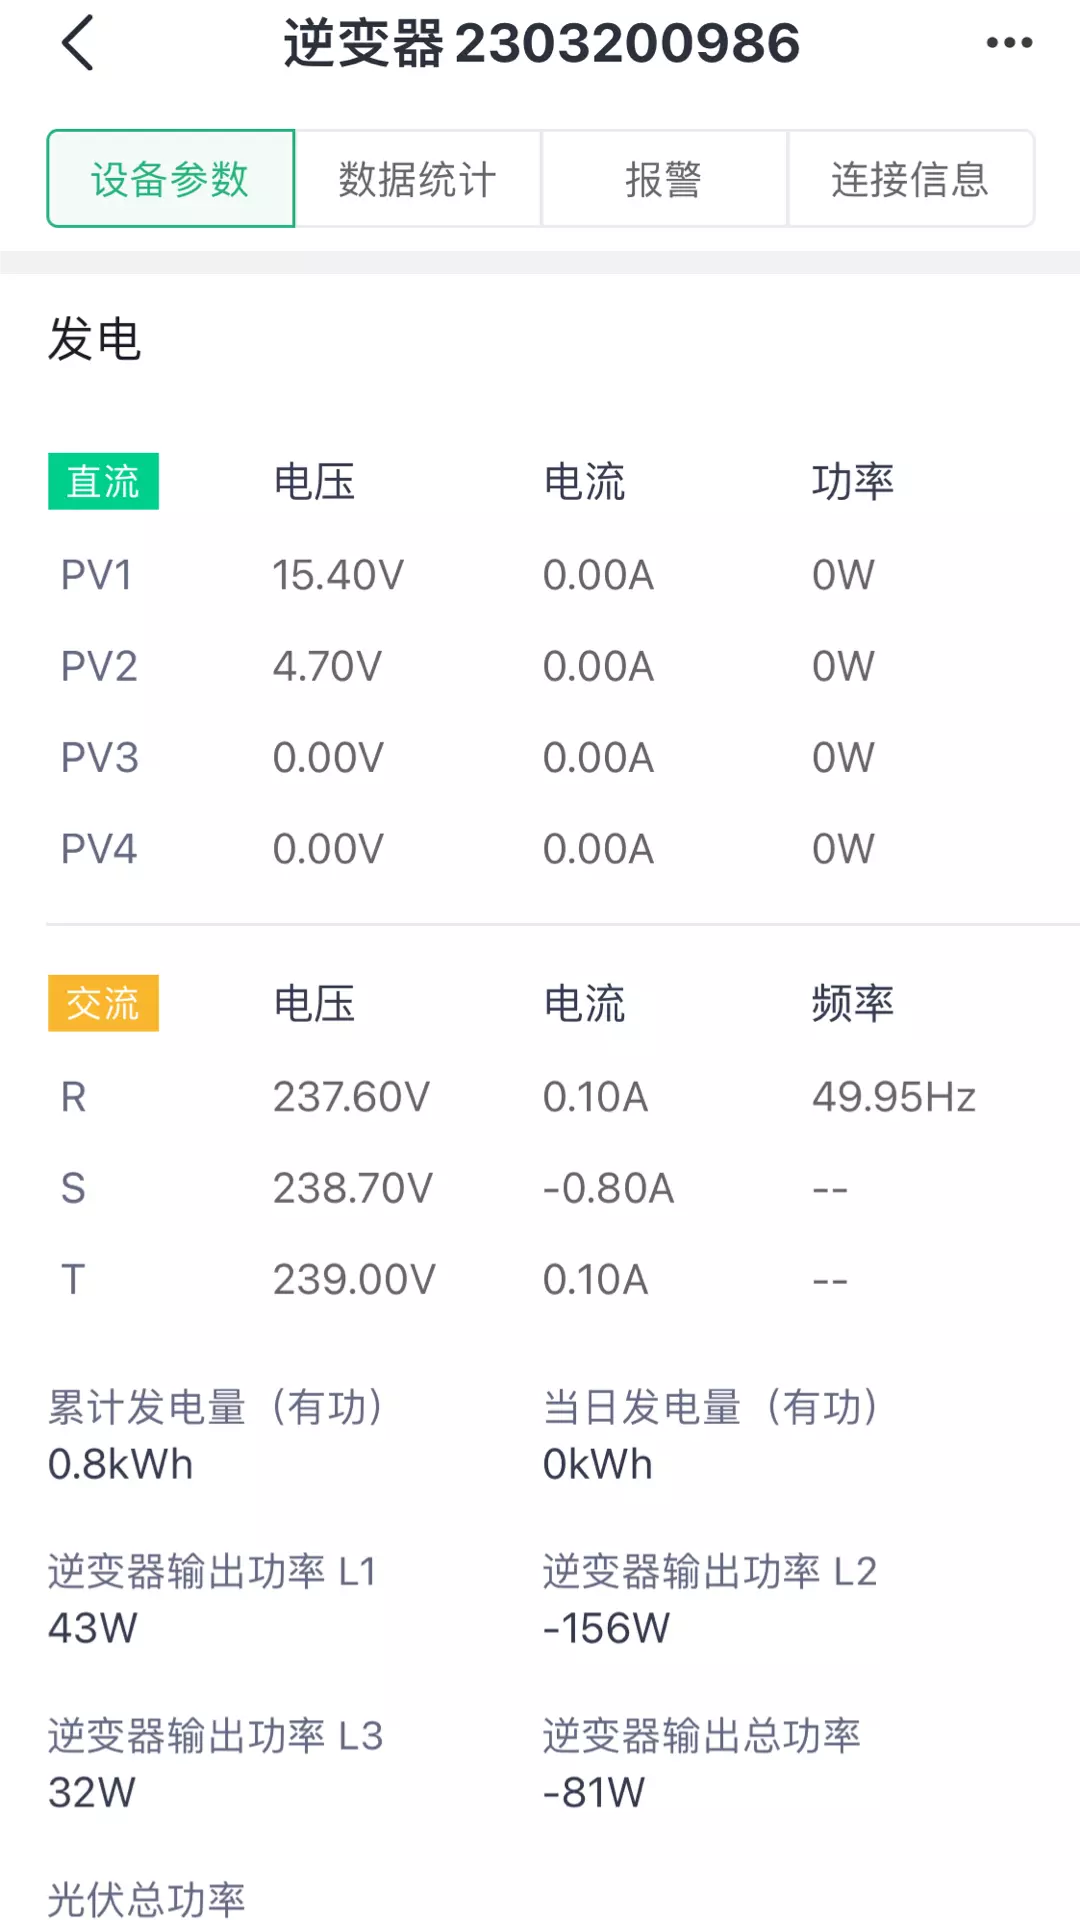The image size is (1080, 1920).
Task: Tap the orange 交流 badge
Action: 103,1003
